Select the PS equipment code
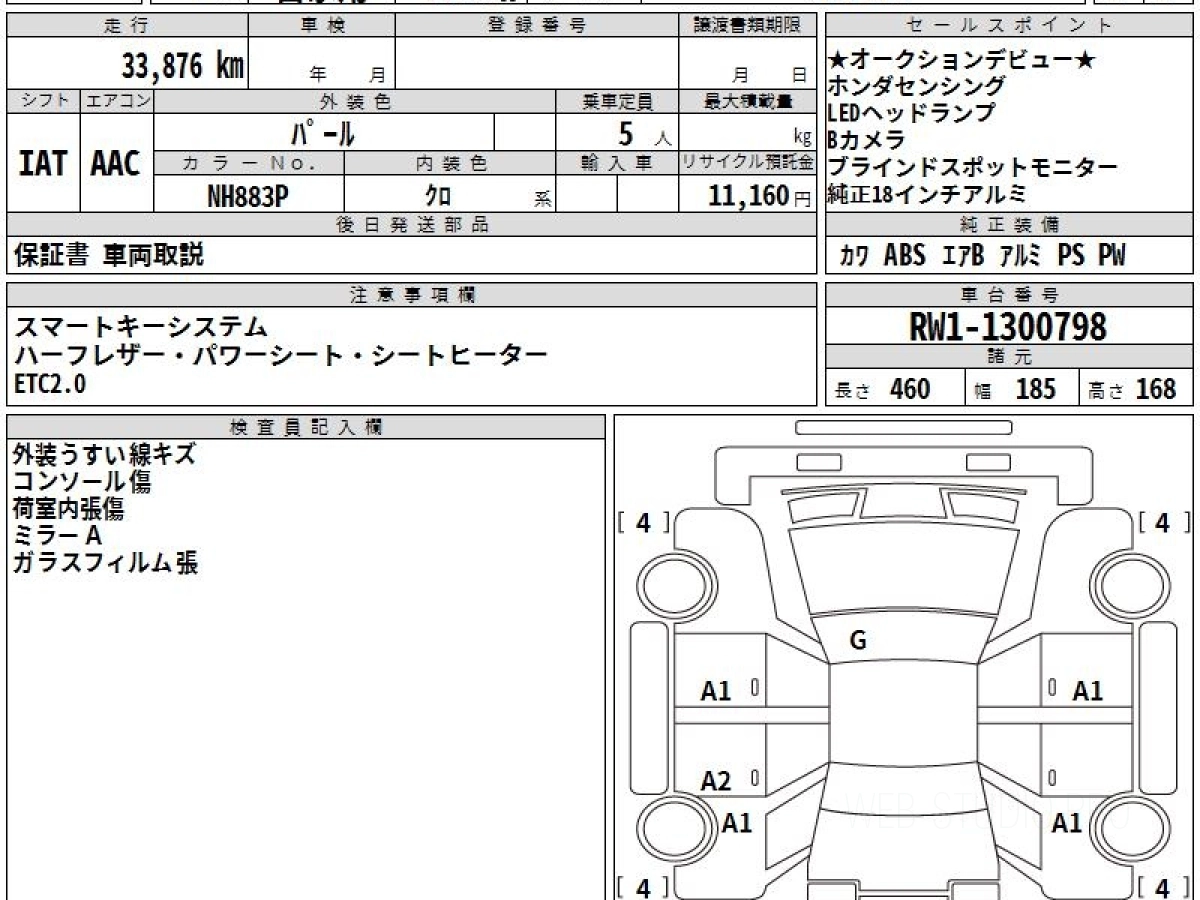Image resolution: width=1200 pixels, height=900 pixels. 1071,256
